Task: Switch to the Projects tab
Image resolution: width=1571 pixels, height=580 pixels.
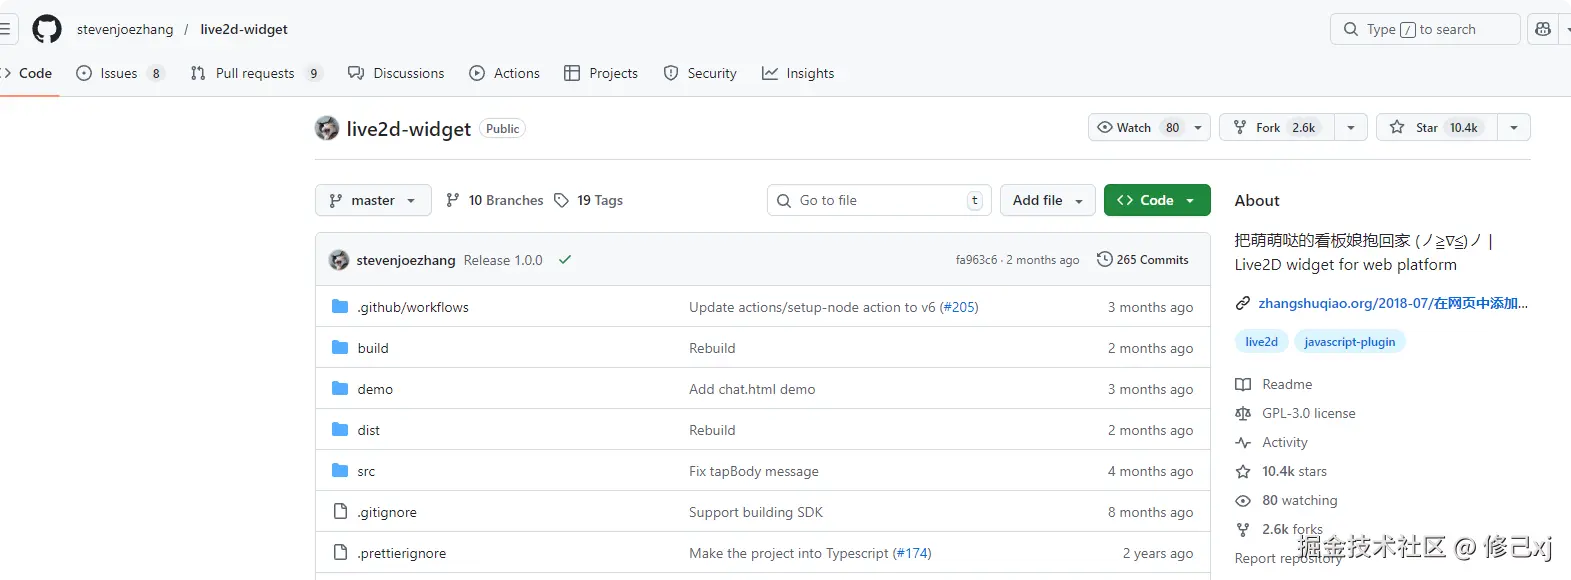Action: click(x=601, y=73)
